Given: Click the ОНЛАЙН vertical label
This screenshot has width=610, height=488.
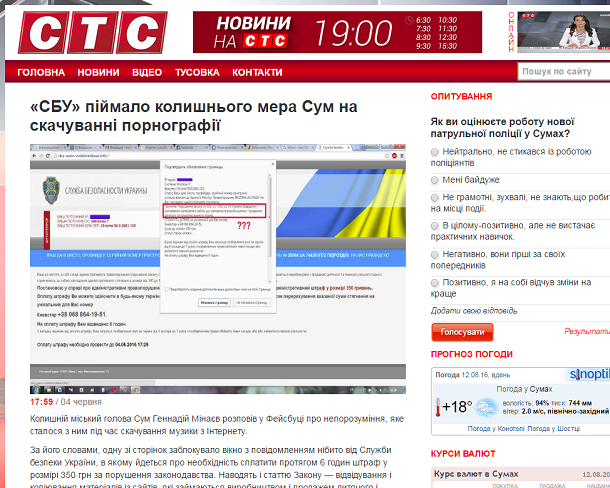Looking at the screenshot, I should click(x=511, y=32).
